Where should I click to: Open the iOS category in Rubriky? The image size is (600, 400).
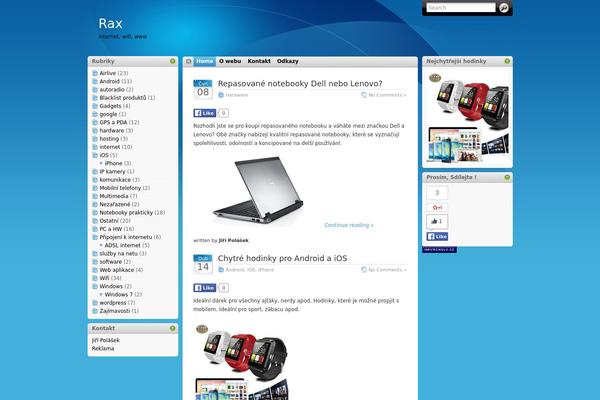pyautogui.click(x=104, y=155)
